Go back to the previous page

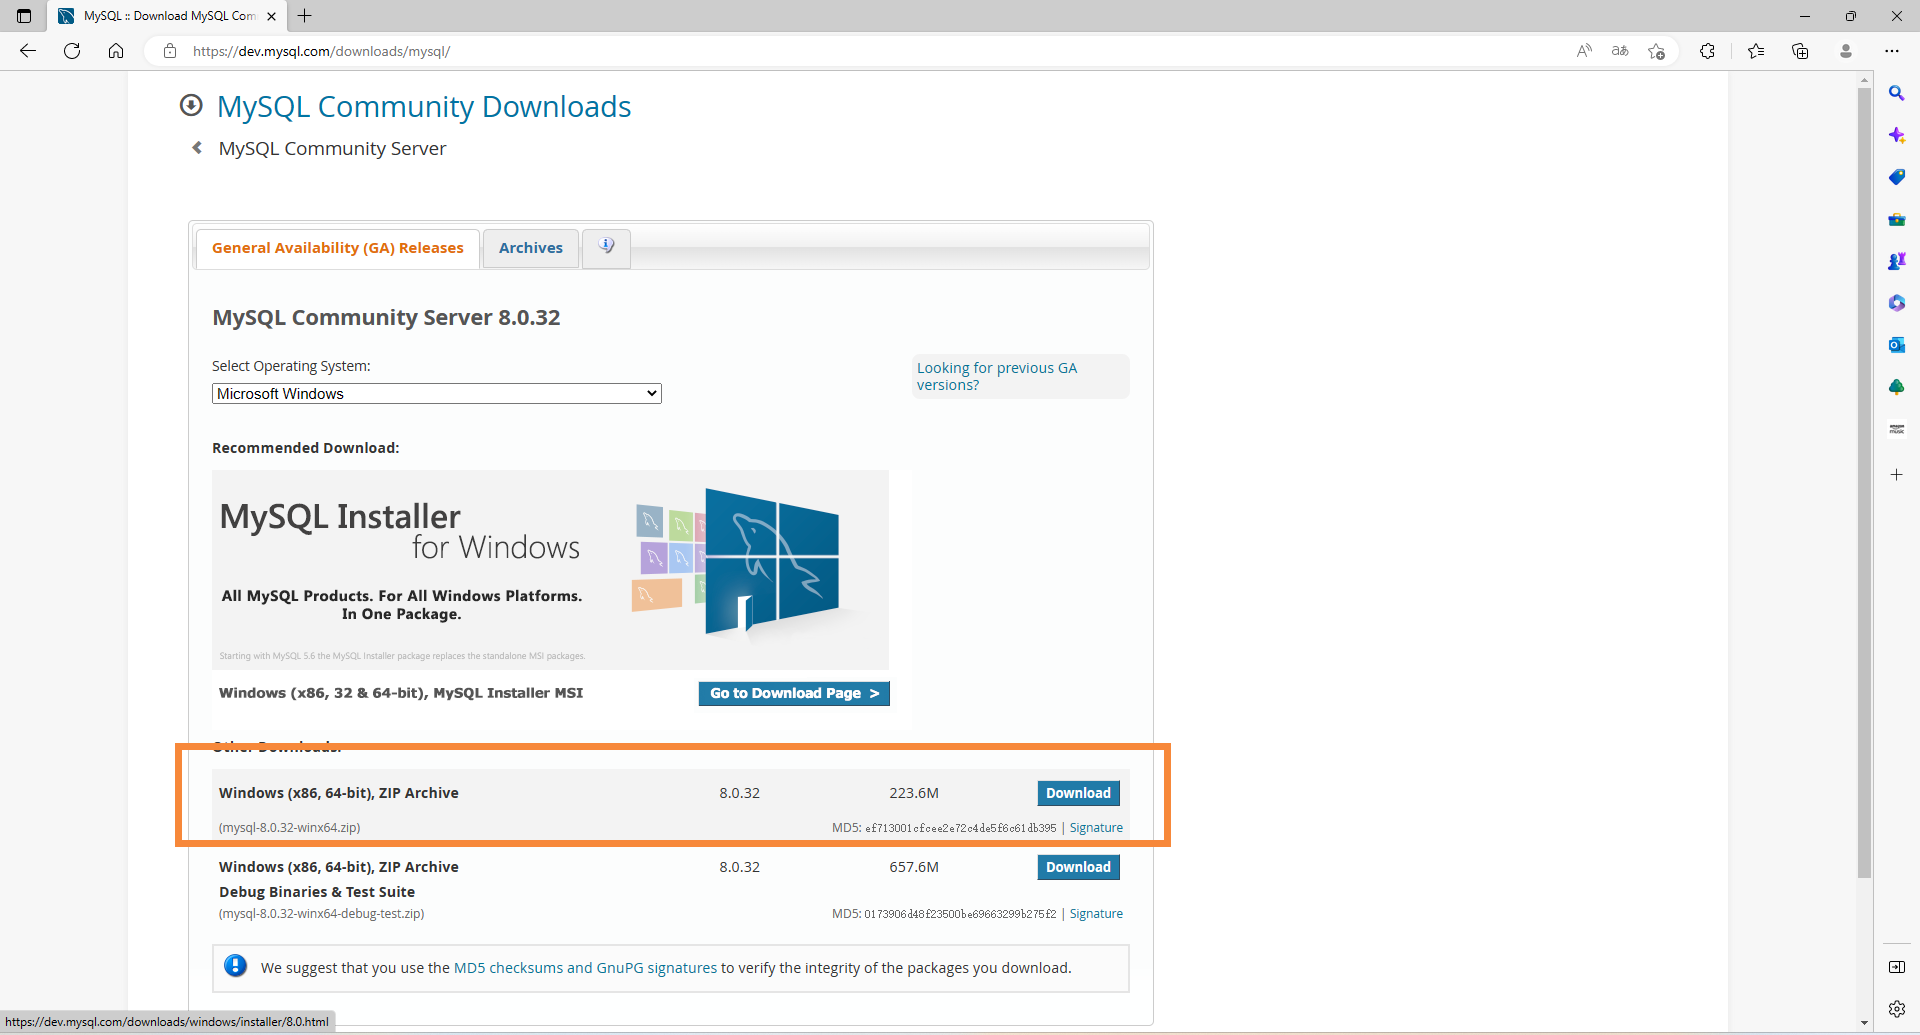(x=28, y=51)
